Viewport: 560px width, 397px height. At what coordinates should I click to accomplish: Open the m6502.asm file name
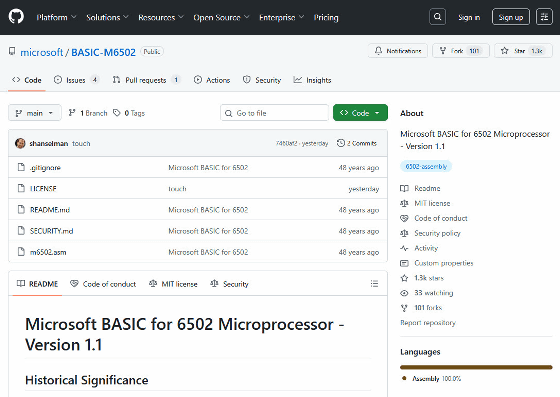[48, 252]
